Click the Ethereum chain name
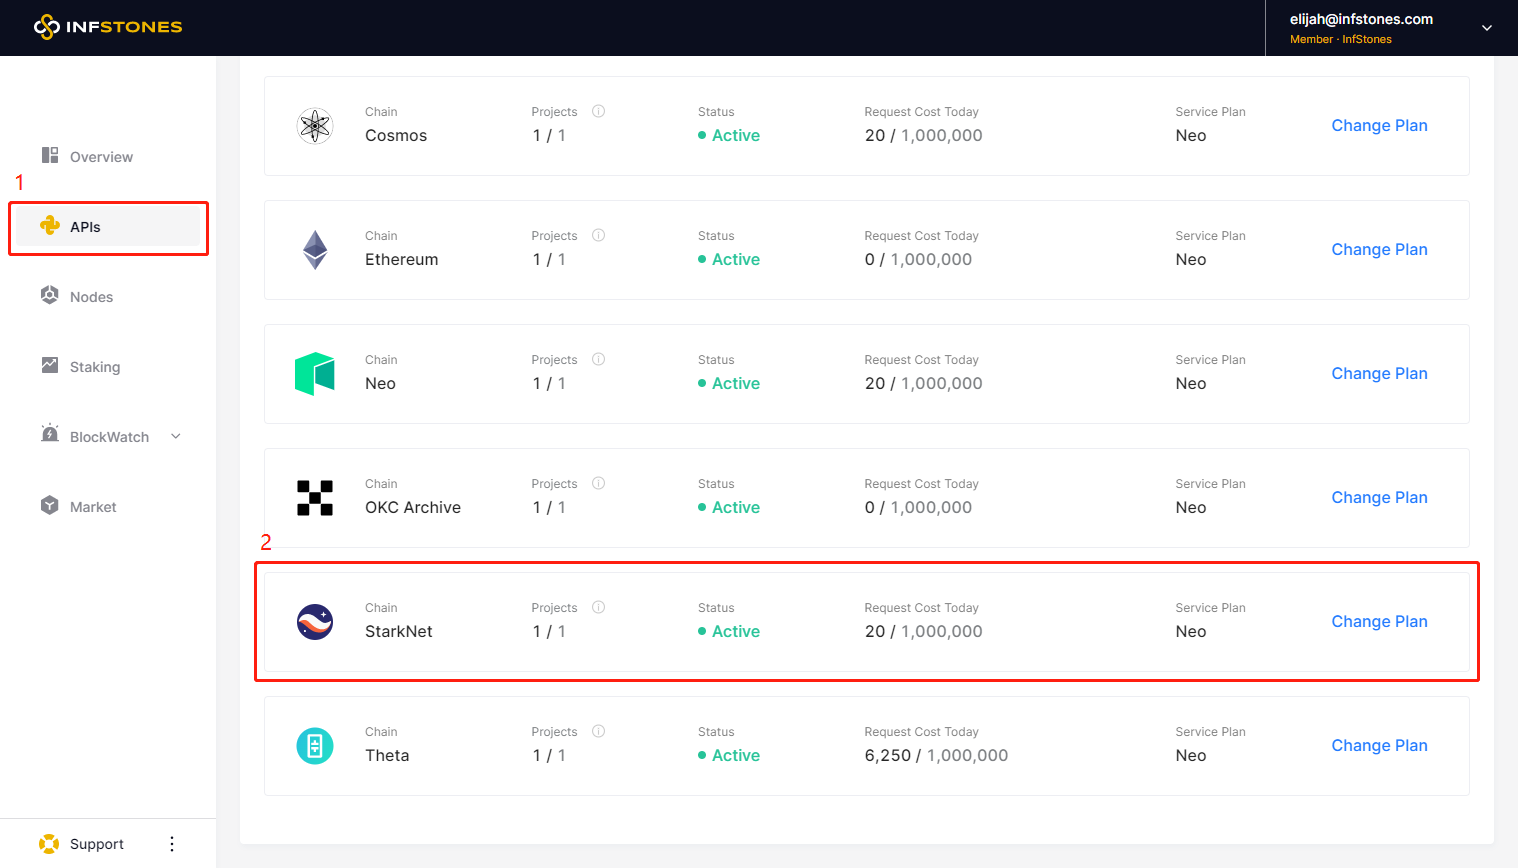The image size is (1518, 868). 401,259
